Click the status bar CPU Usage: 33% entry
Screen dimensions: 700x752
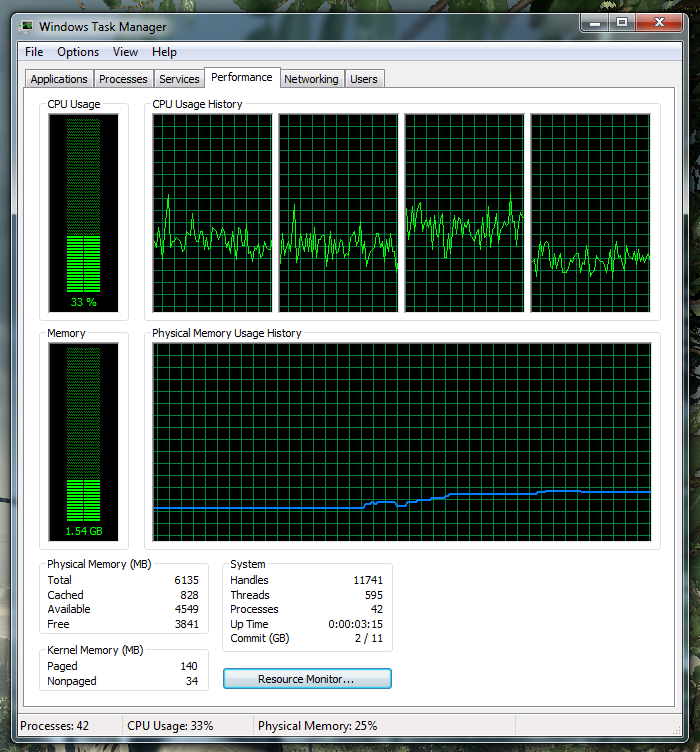[170, 726]
